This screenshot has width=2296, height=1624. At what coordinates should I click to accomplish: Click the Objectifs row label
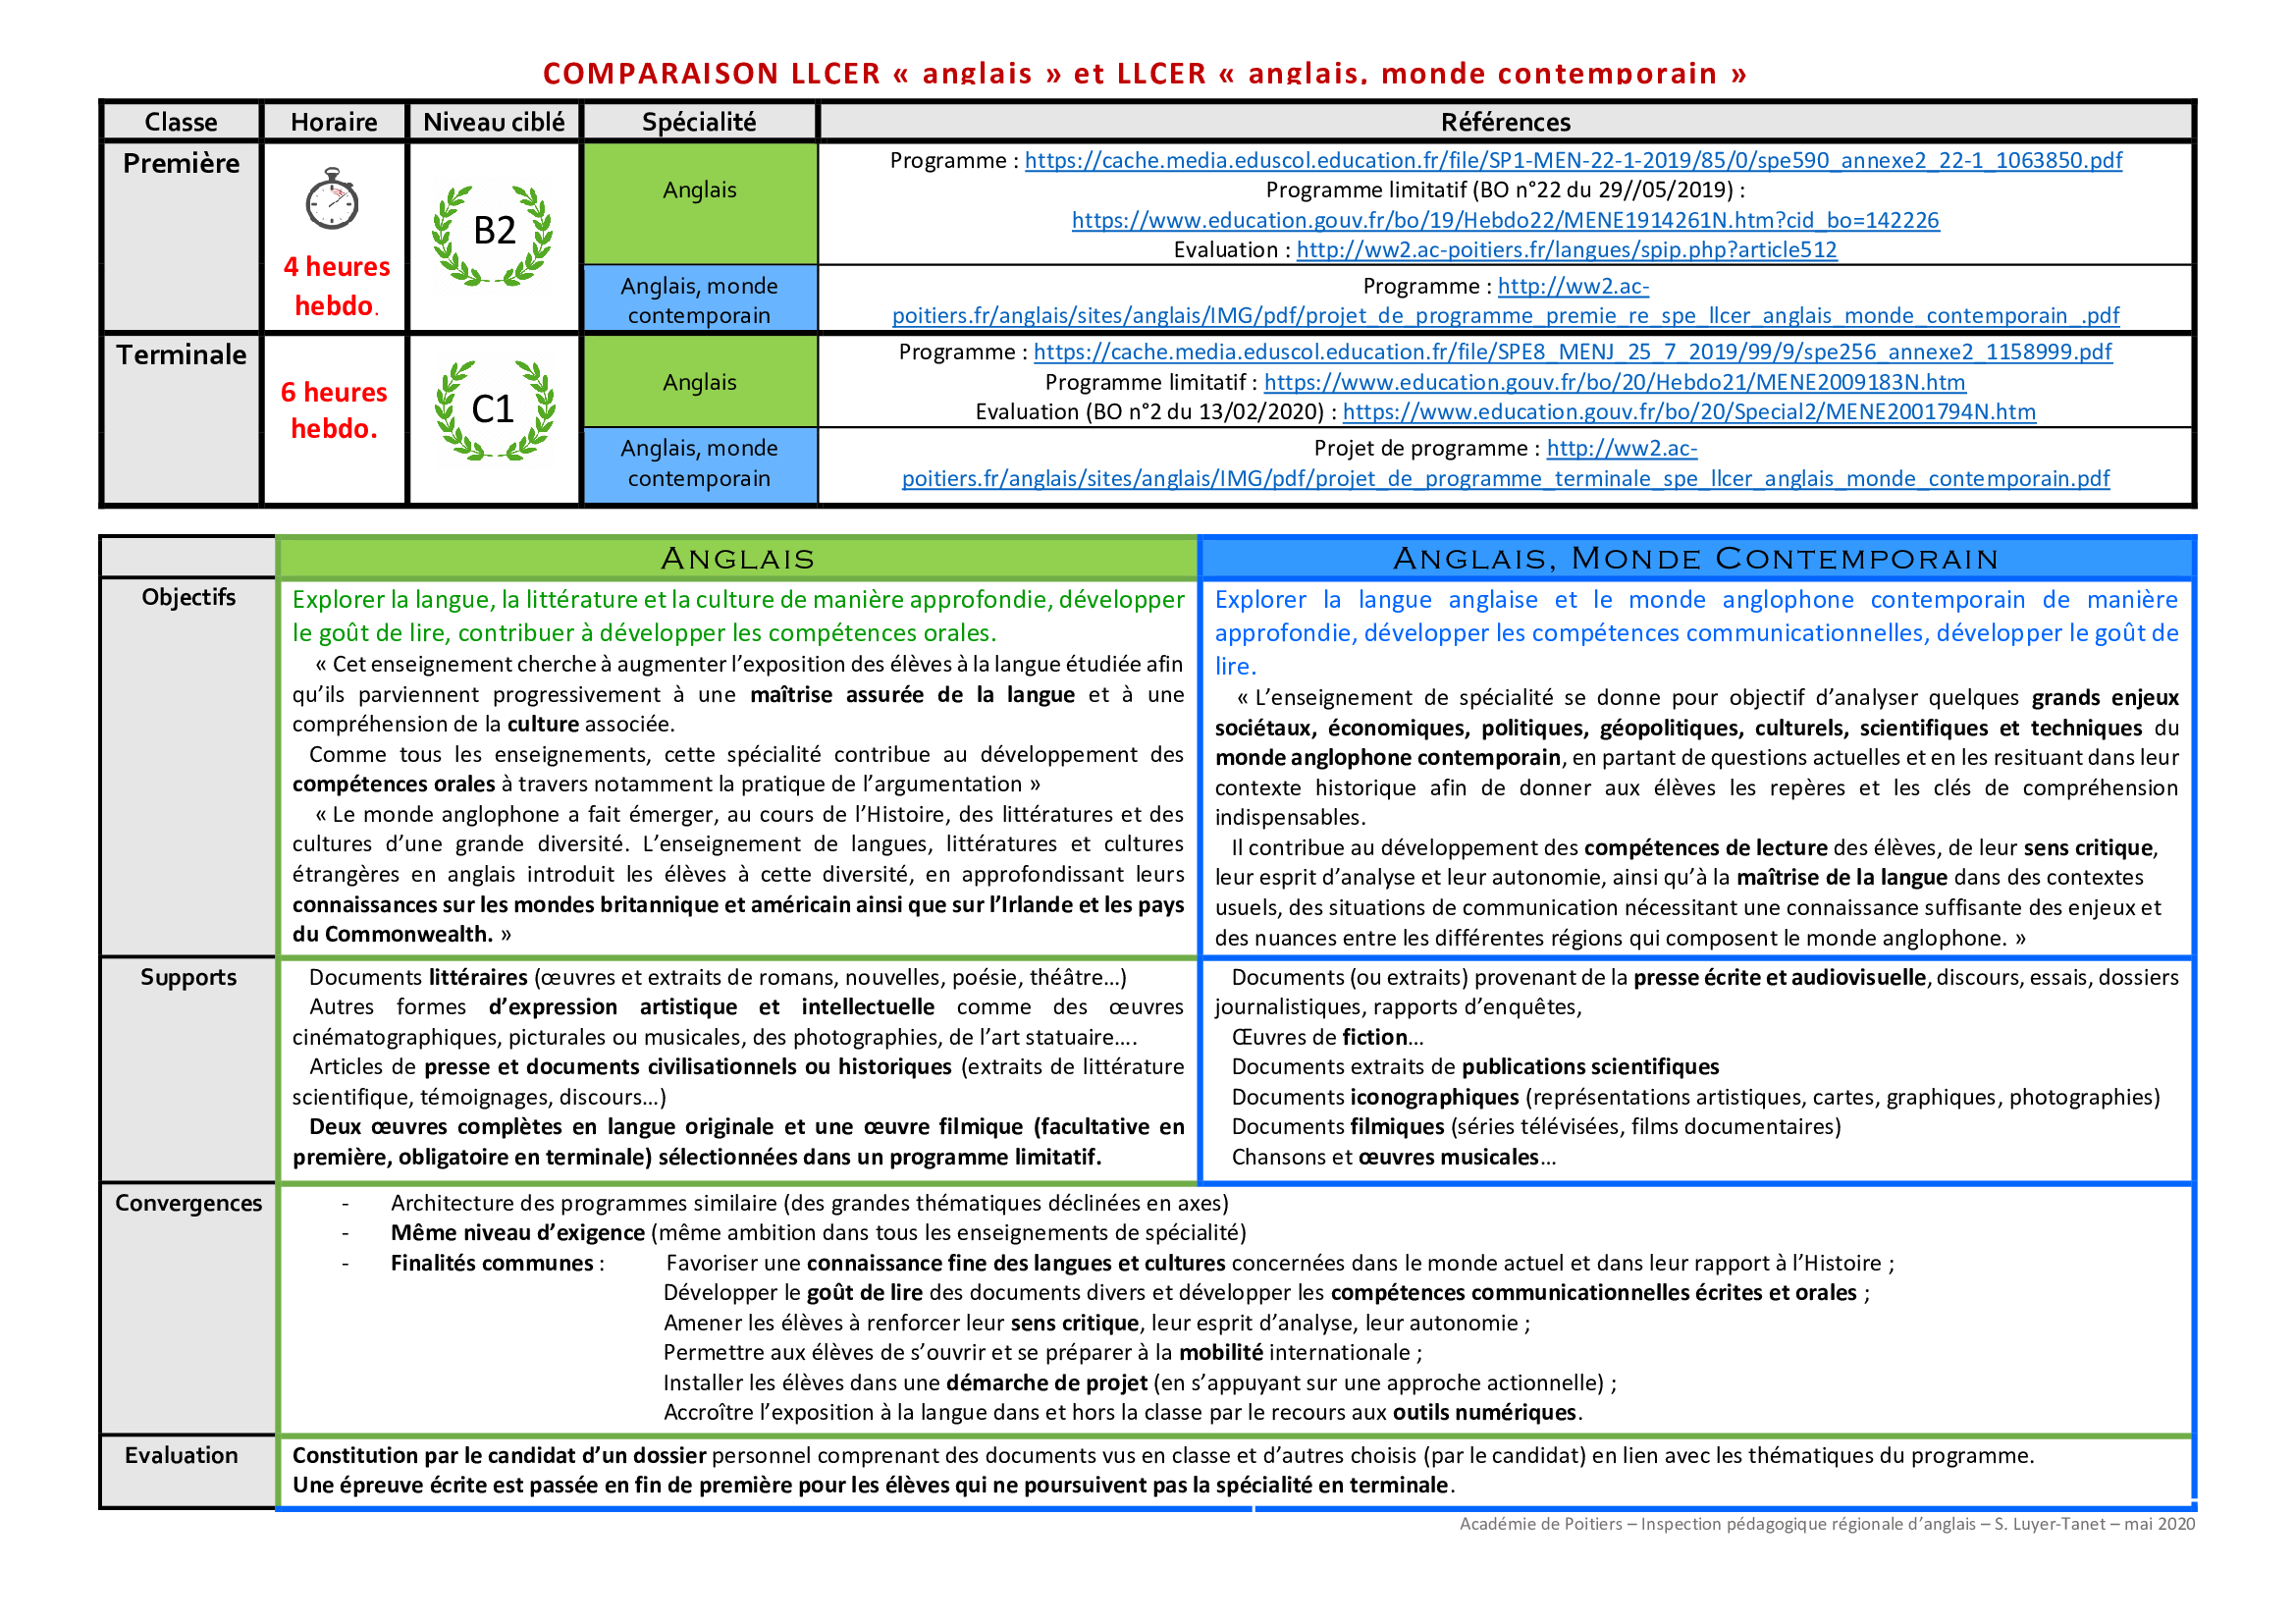(x=188, y=597)
